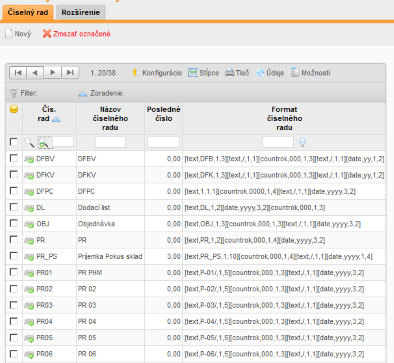Focus the Názov číselného radu filter input
Viewport: 394px width, 363px height.
point(110,142)
